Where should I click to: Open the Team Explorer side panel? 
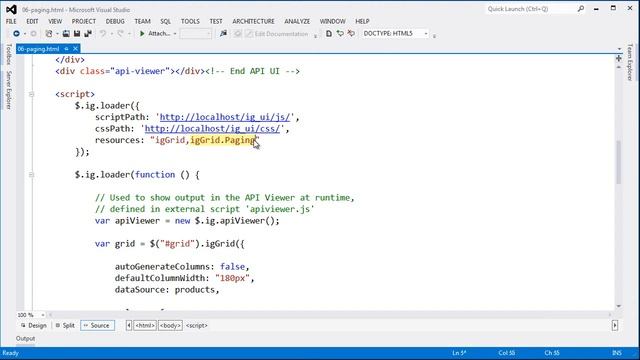630,62
